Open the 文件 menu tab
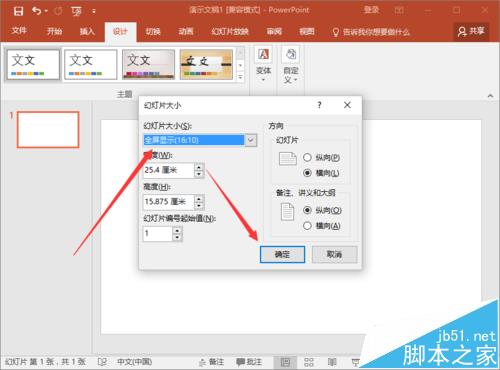This screenshot has height=370, width=500. click(19, 31)
